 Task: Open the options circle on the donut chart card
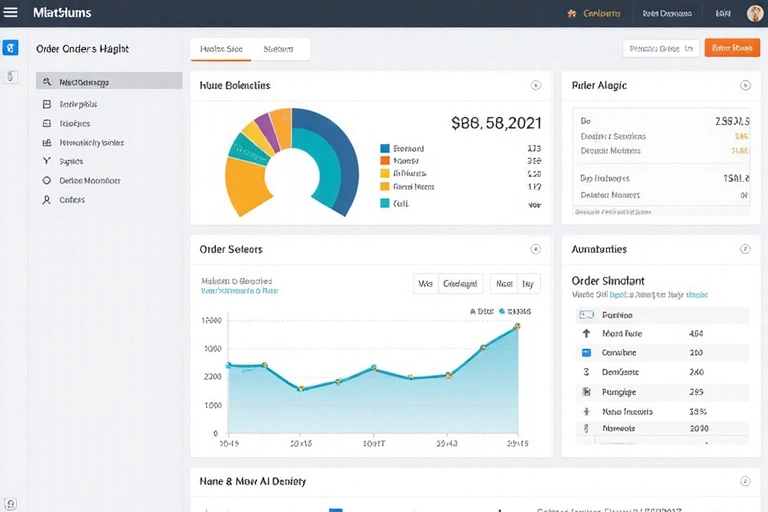[535, 85]
